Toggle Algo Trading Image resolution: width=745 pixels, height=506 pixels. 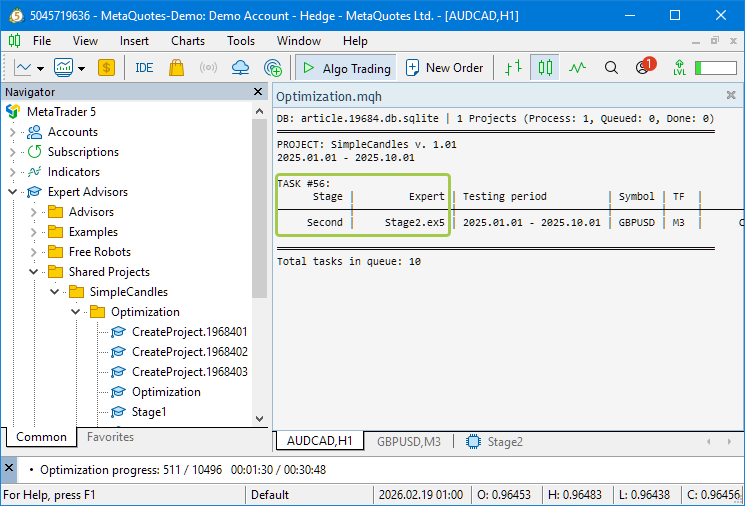pyautogui.click(x=346, y=68)
